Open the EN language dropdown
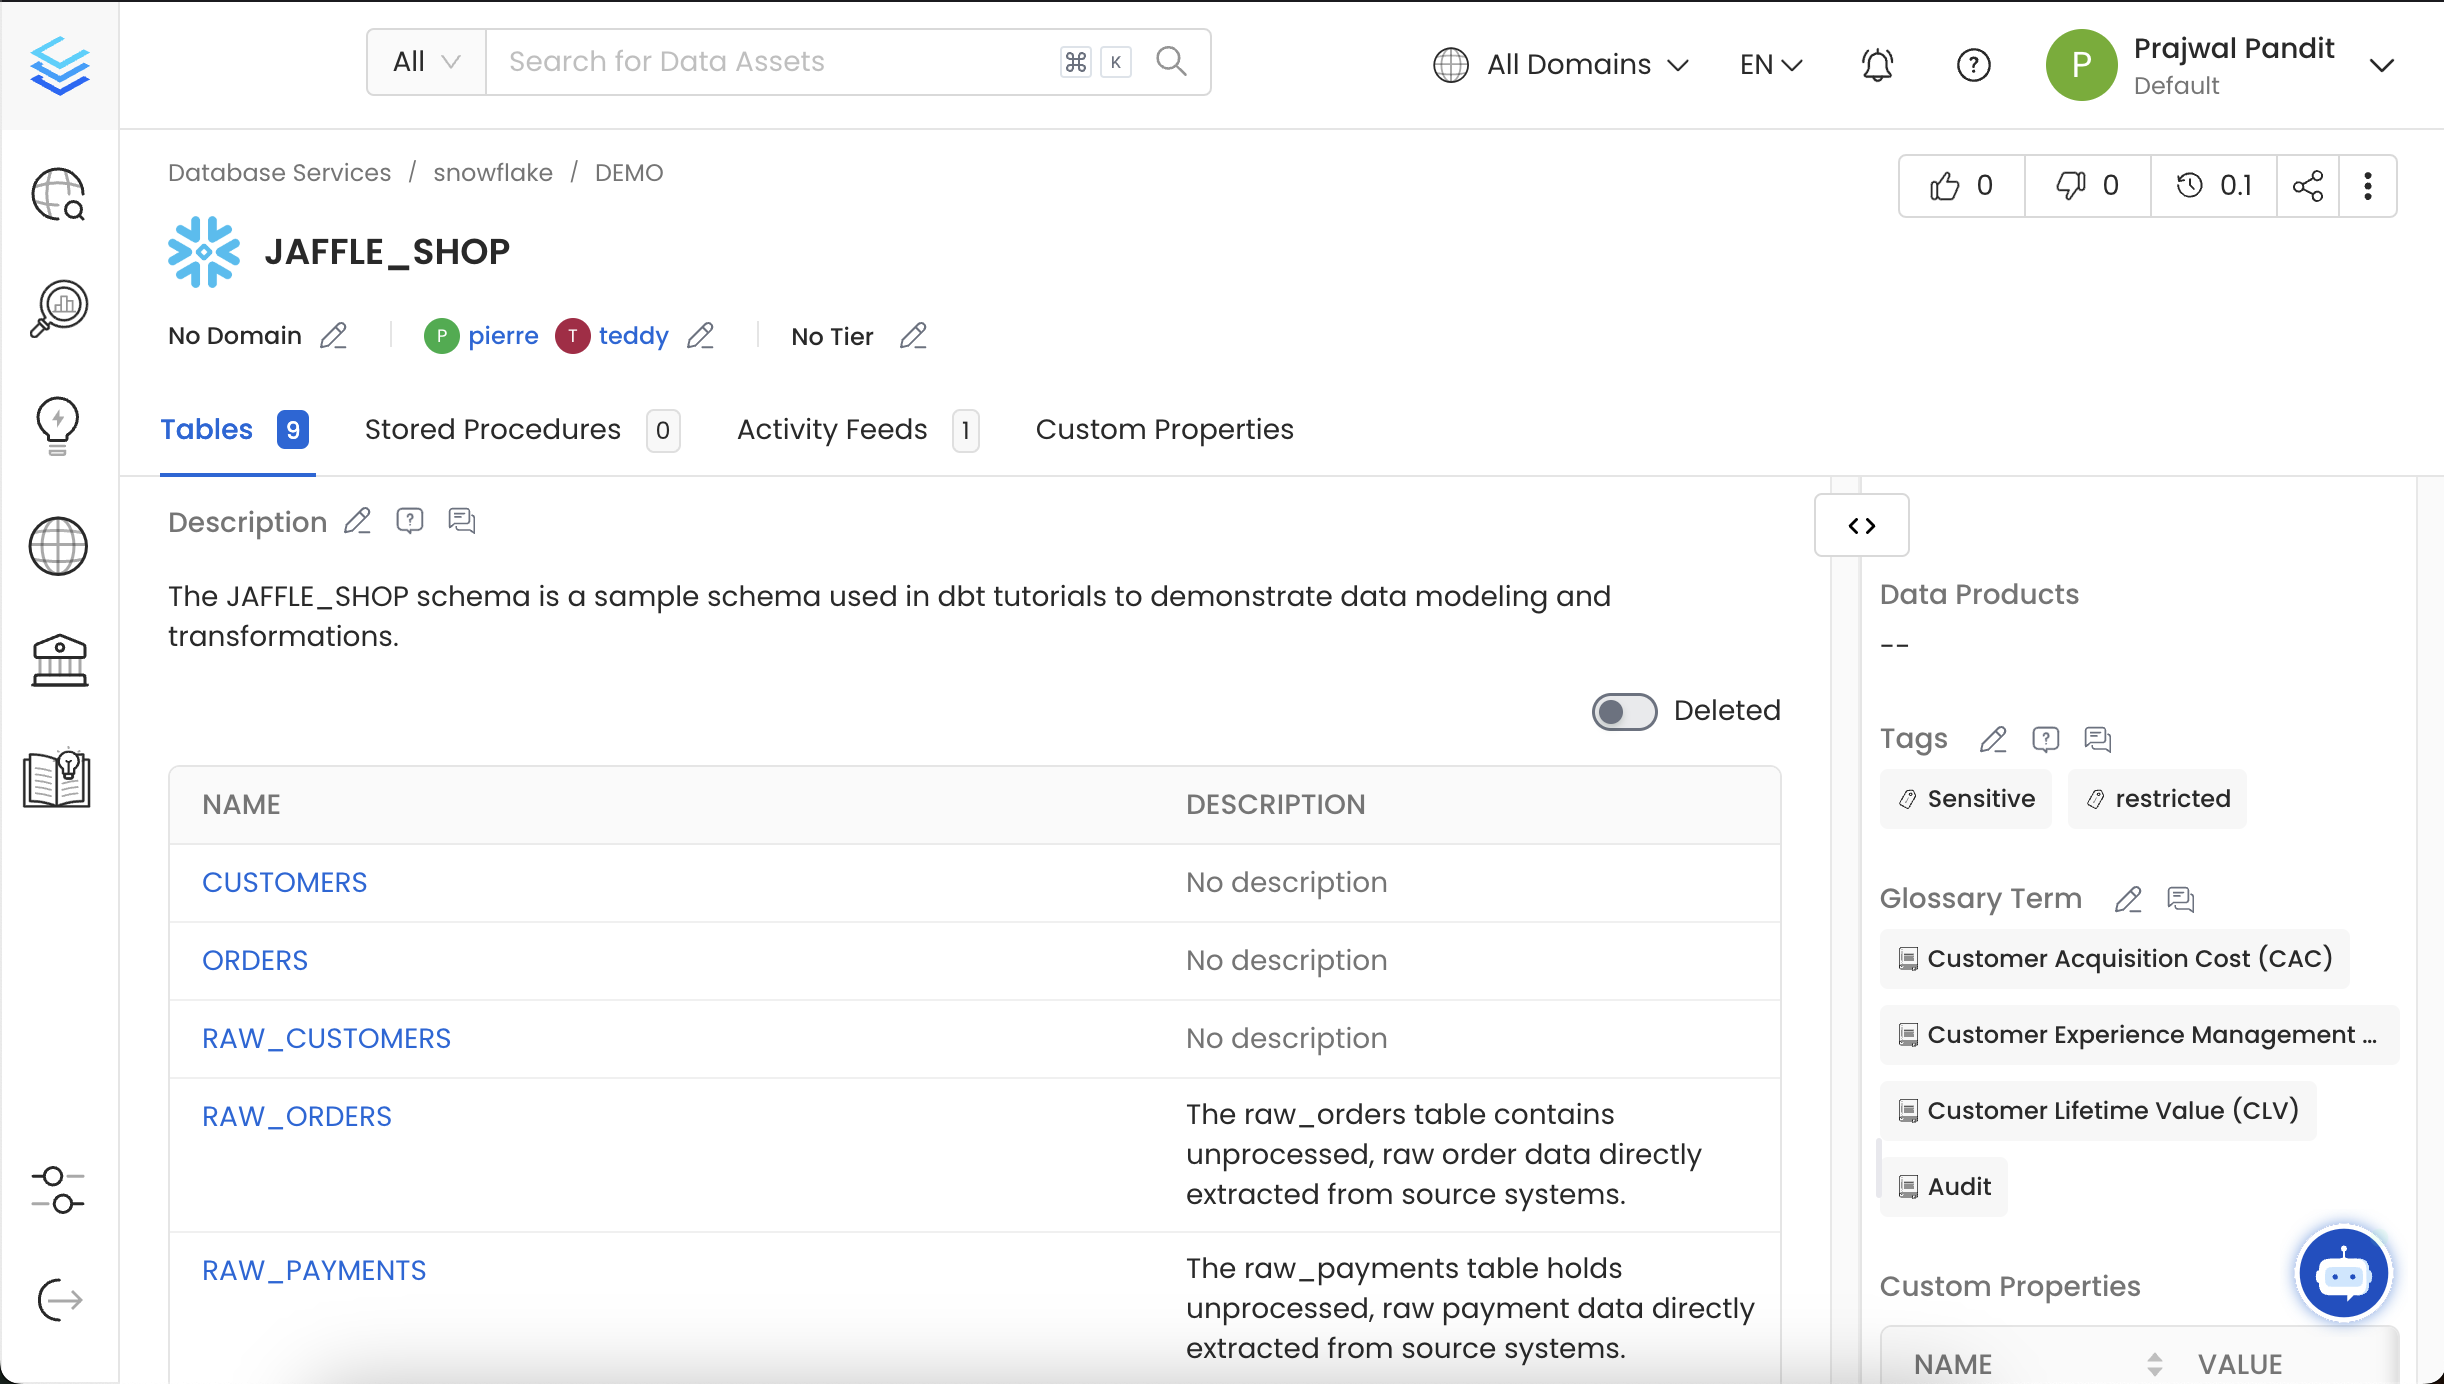 [x=1770, y=65]
